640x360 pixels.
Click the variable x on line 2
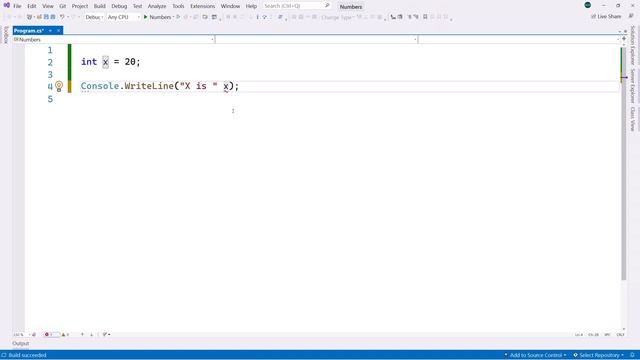click(105, 62)
